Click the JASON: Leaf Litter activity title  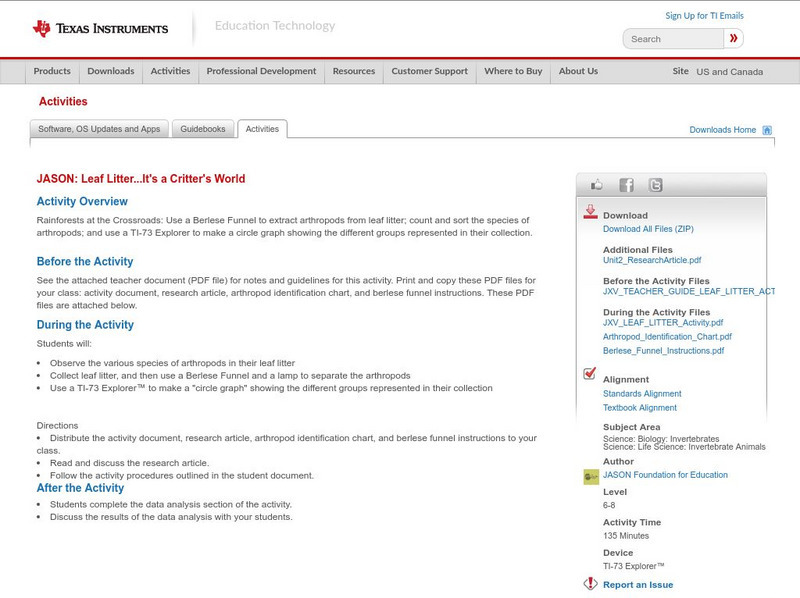tap(141, 179)
